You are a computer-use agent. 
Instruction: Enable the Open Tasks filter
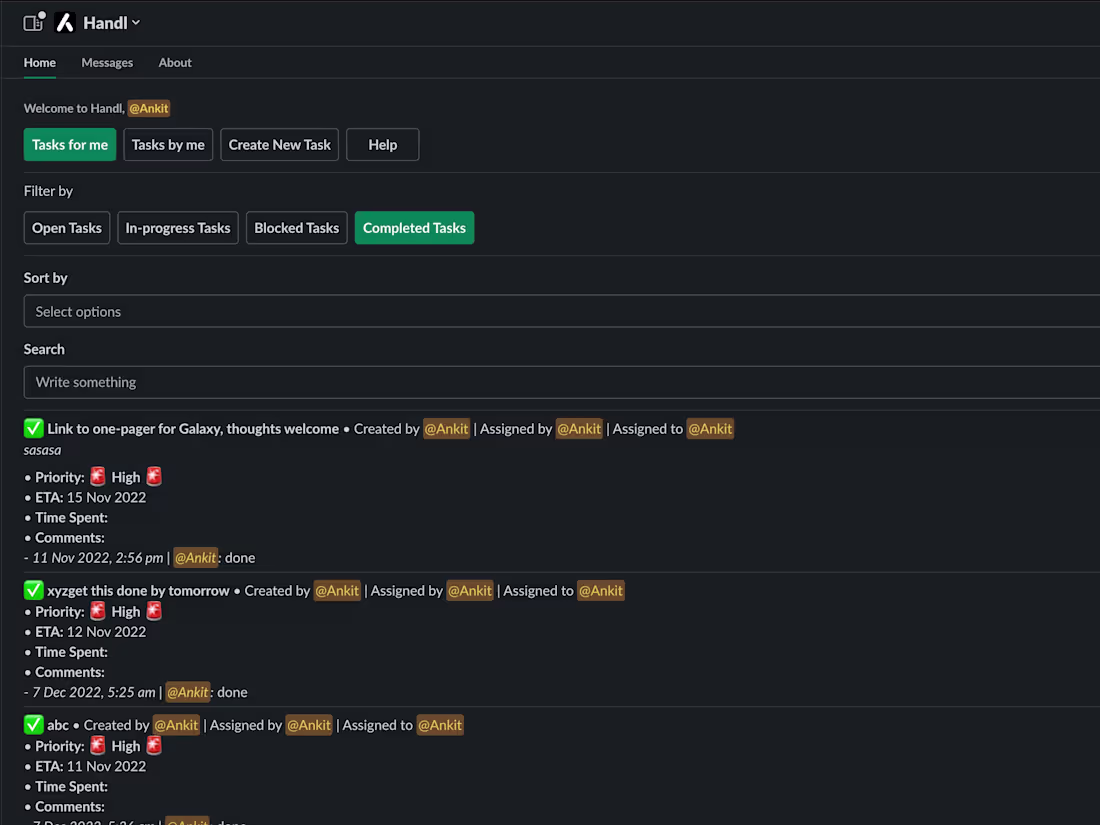tap(66, 228)
